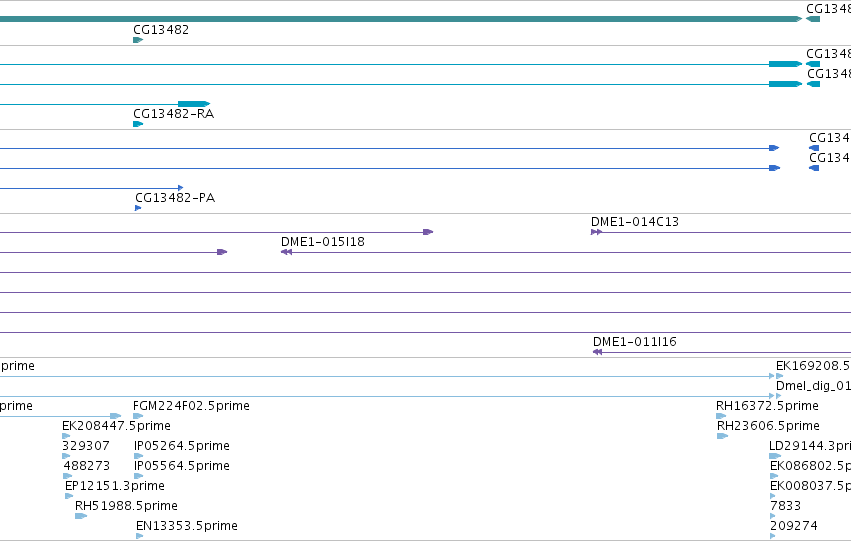Click the 329307 arrow glyph
Viewport: 851px width, 541px height.
66,456
